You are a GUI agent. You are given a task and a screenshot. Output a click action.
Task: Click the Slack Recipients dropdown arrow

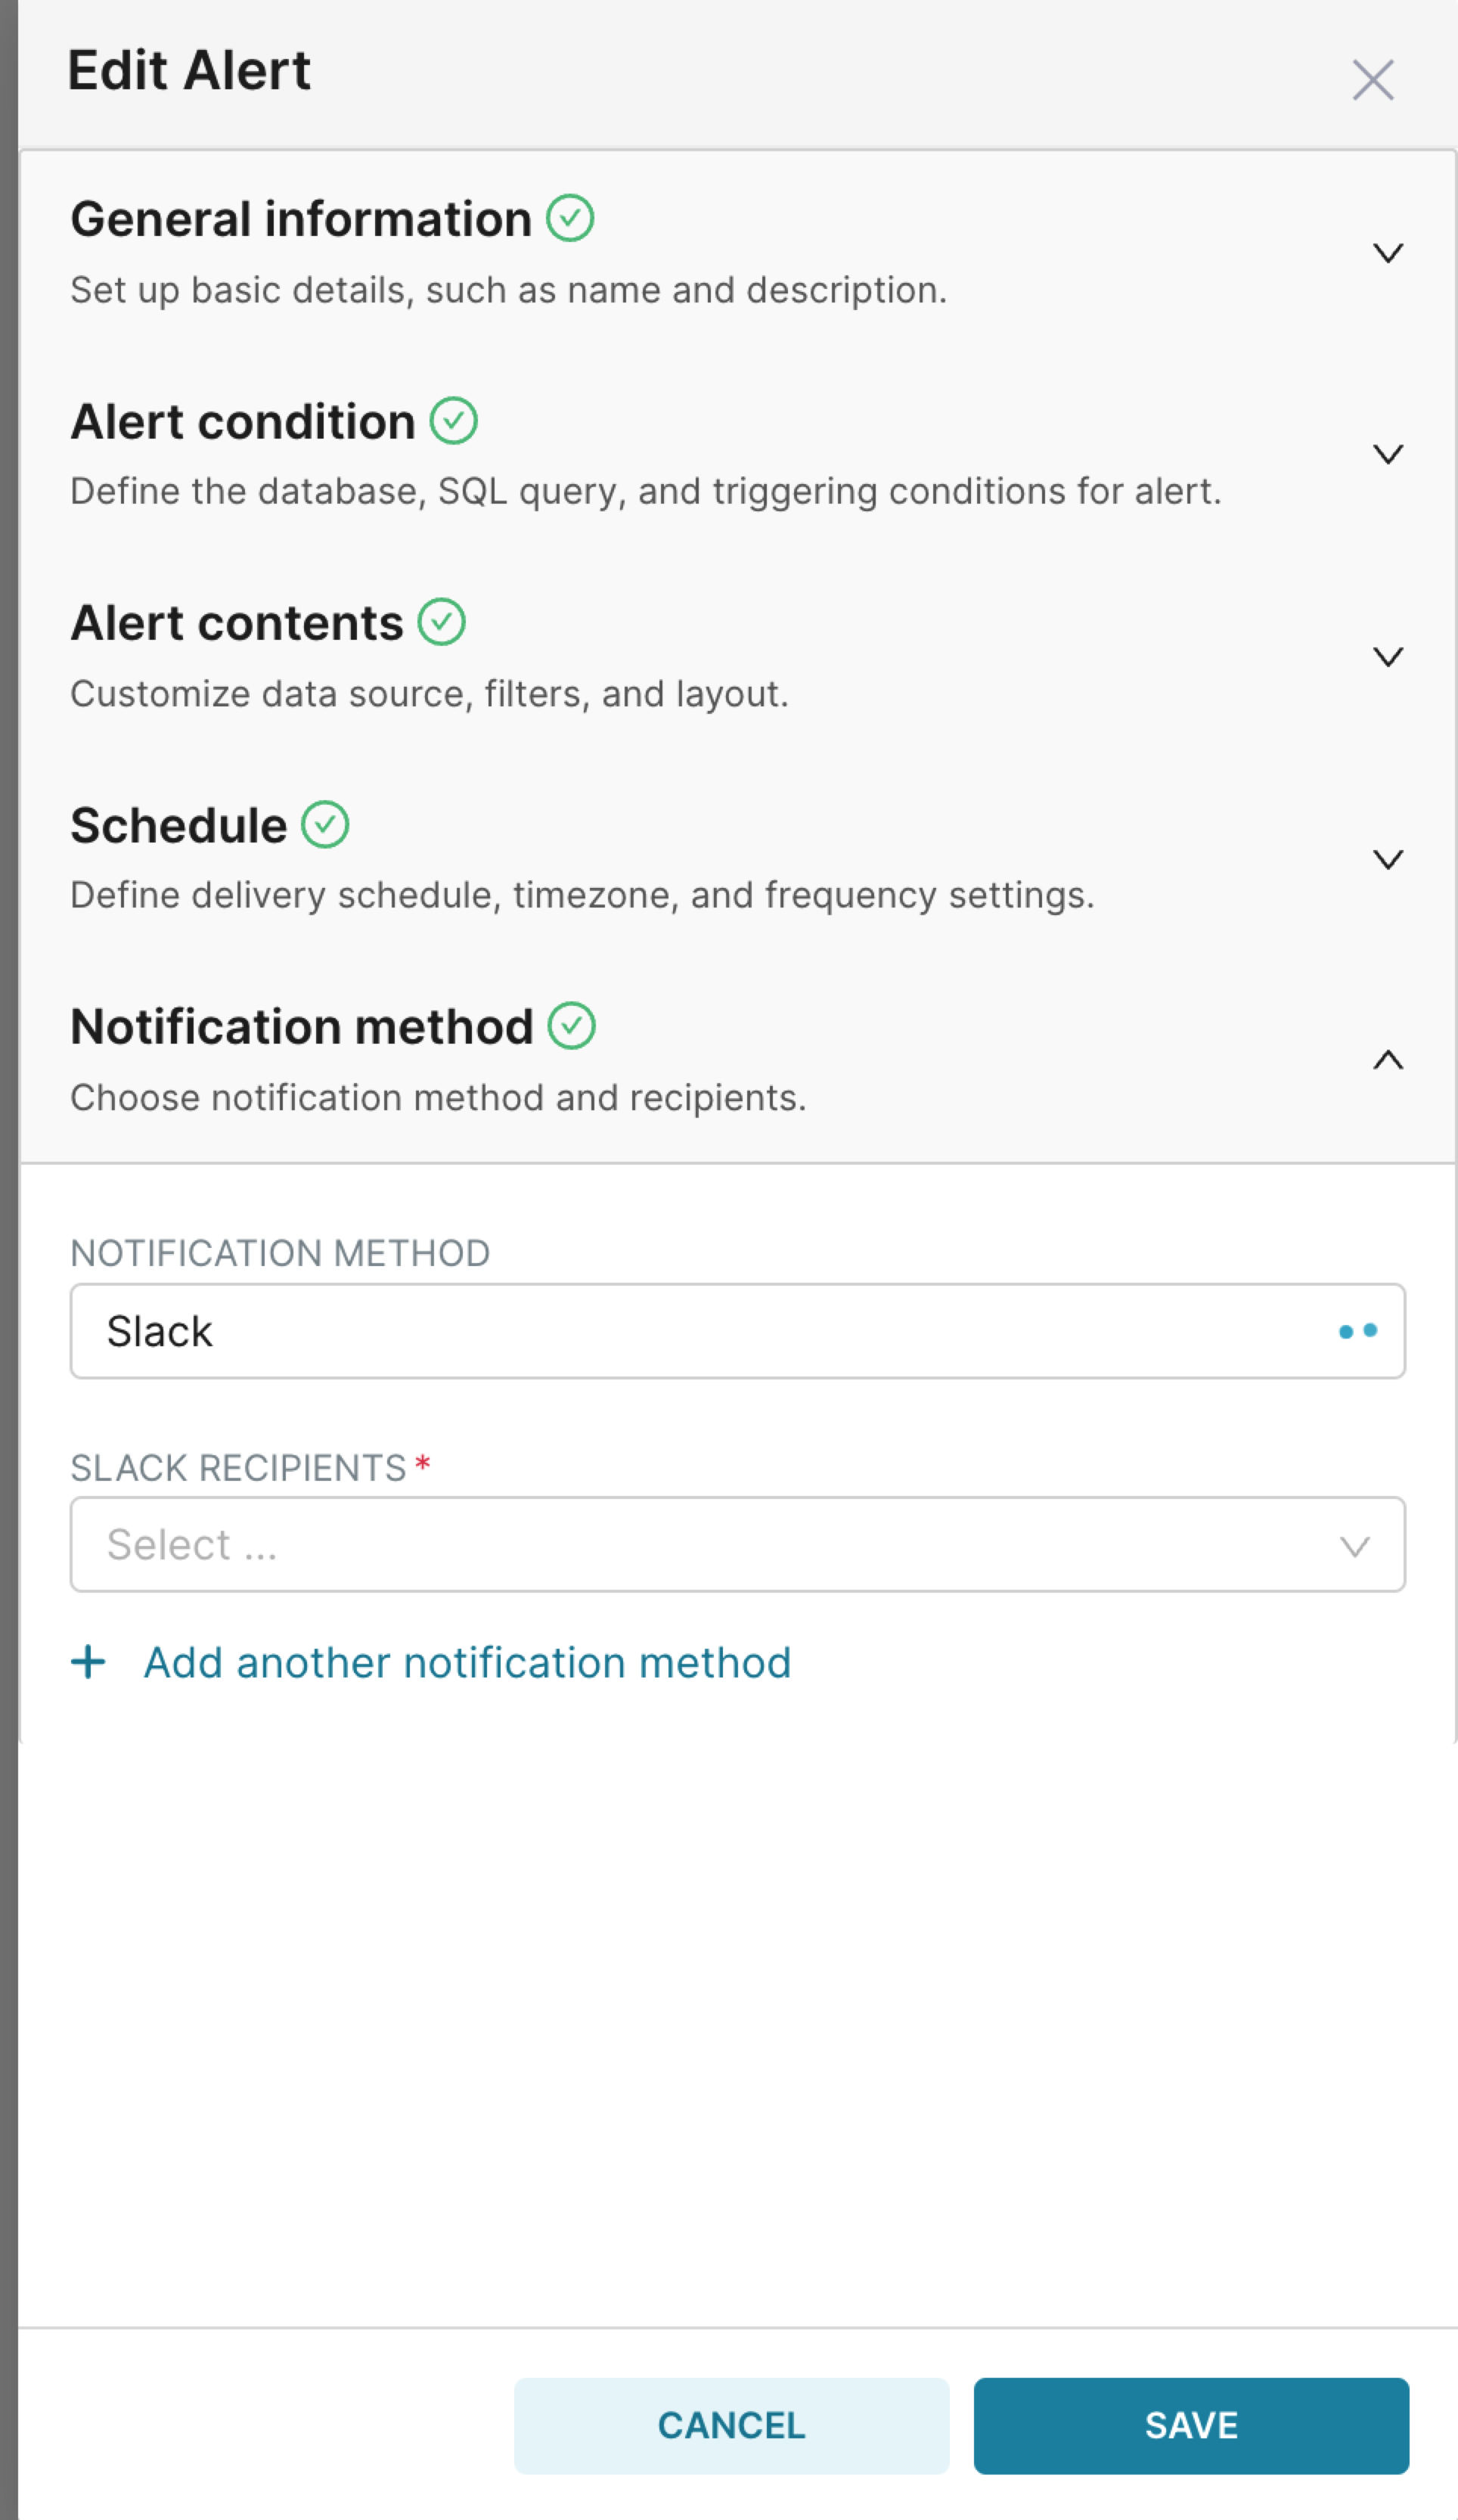point(1355,1547)
